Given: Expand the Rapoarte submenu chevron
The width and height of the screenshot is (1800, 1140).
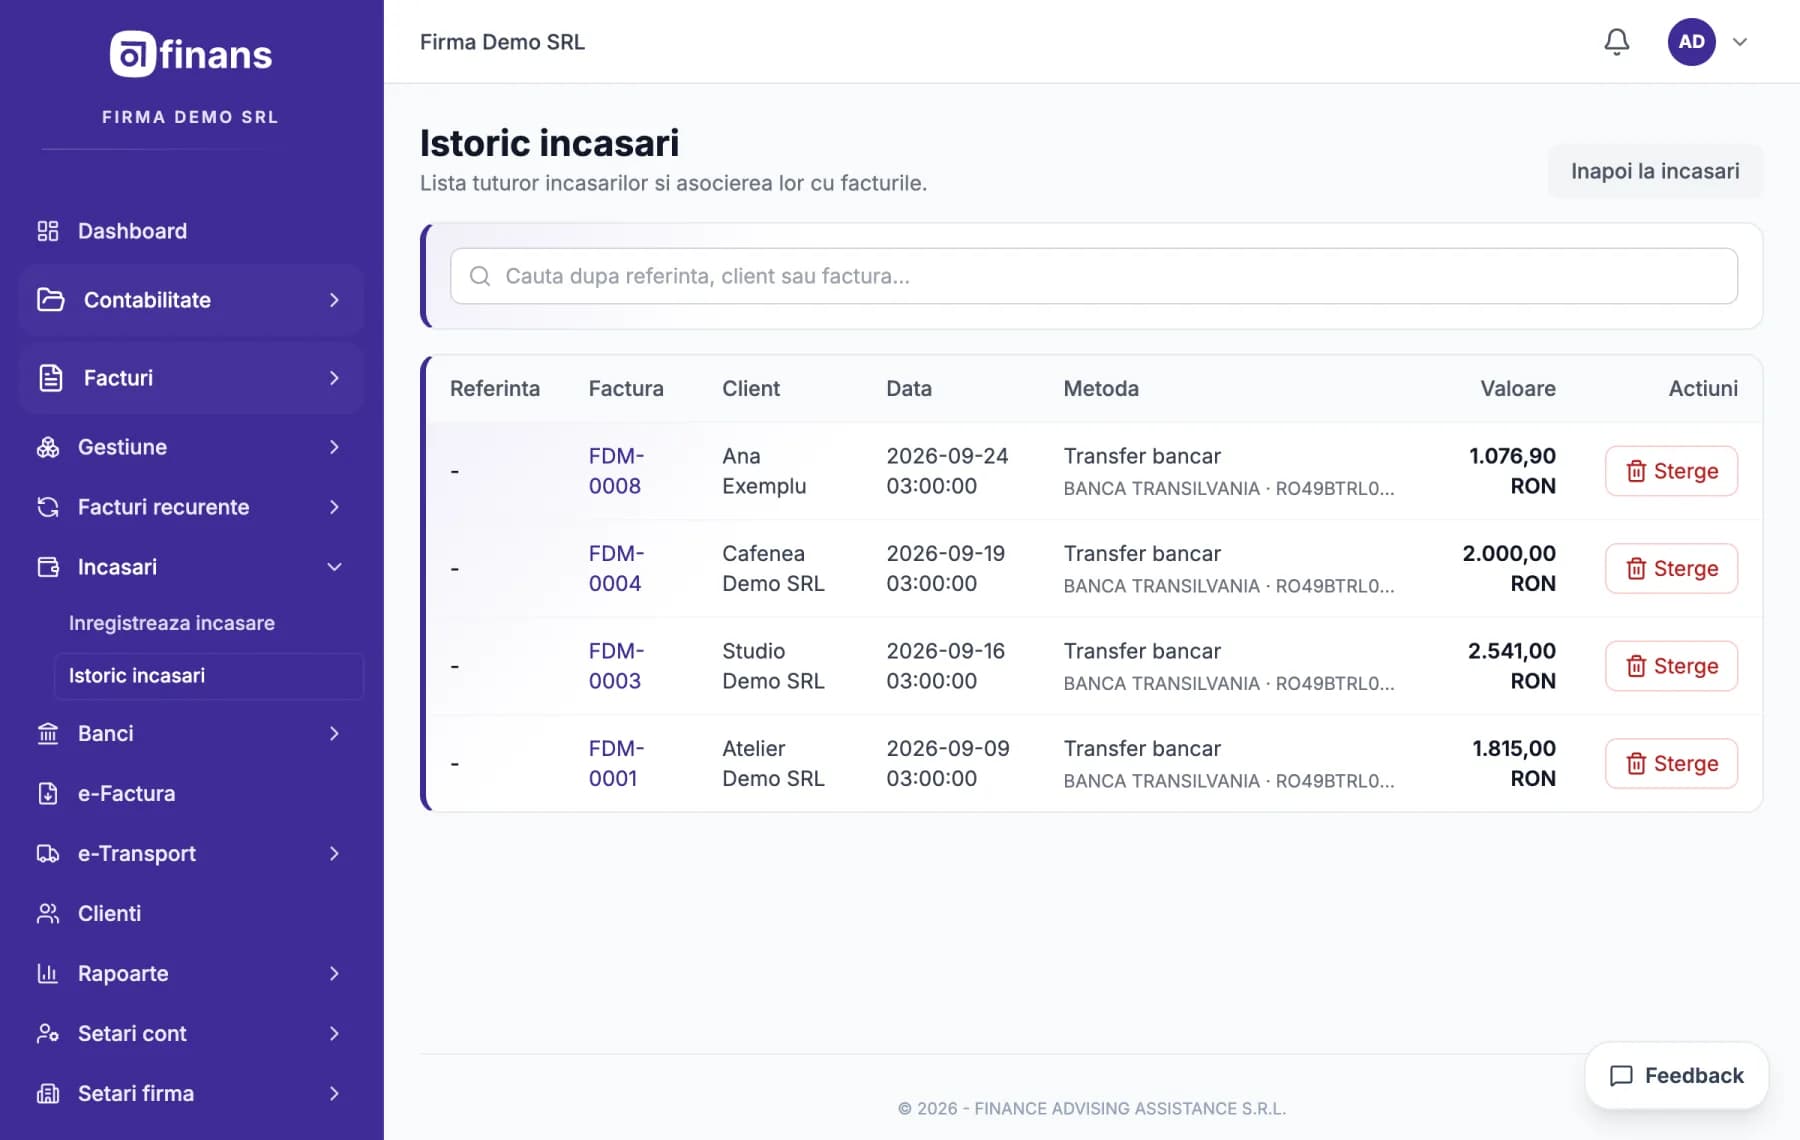Looking at the screenshot, I should [x=334, y=973].
